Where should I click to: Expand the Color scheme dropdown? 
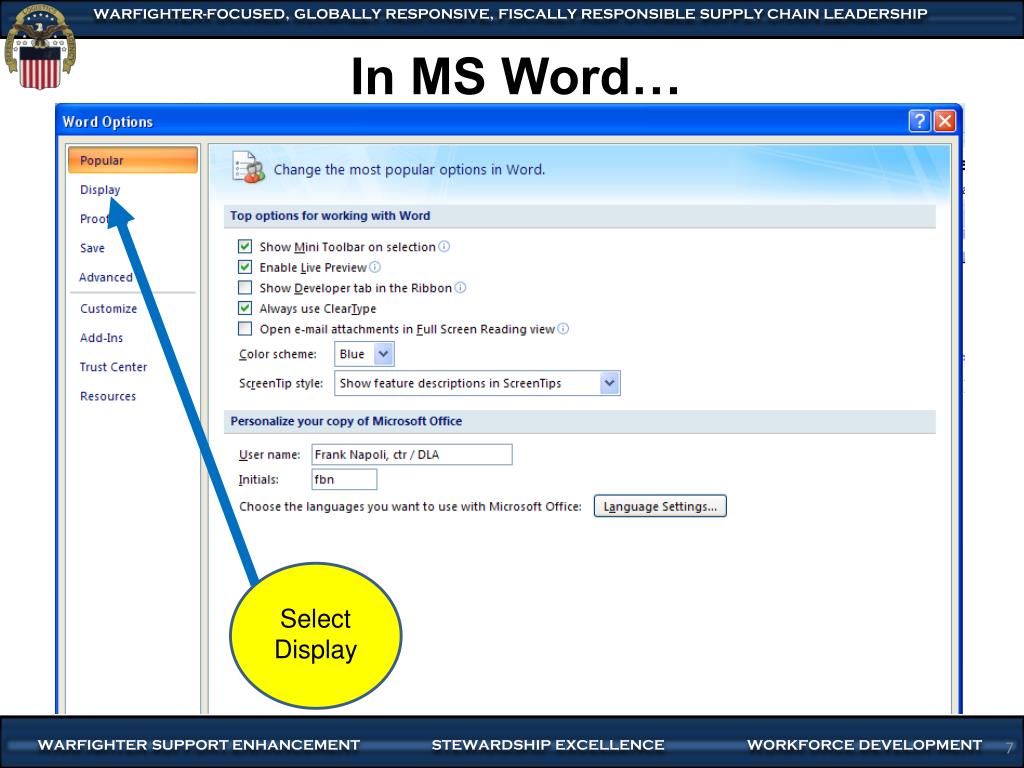383,354
